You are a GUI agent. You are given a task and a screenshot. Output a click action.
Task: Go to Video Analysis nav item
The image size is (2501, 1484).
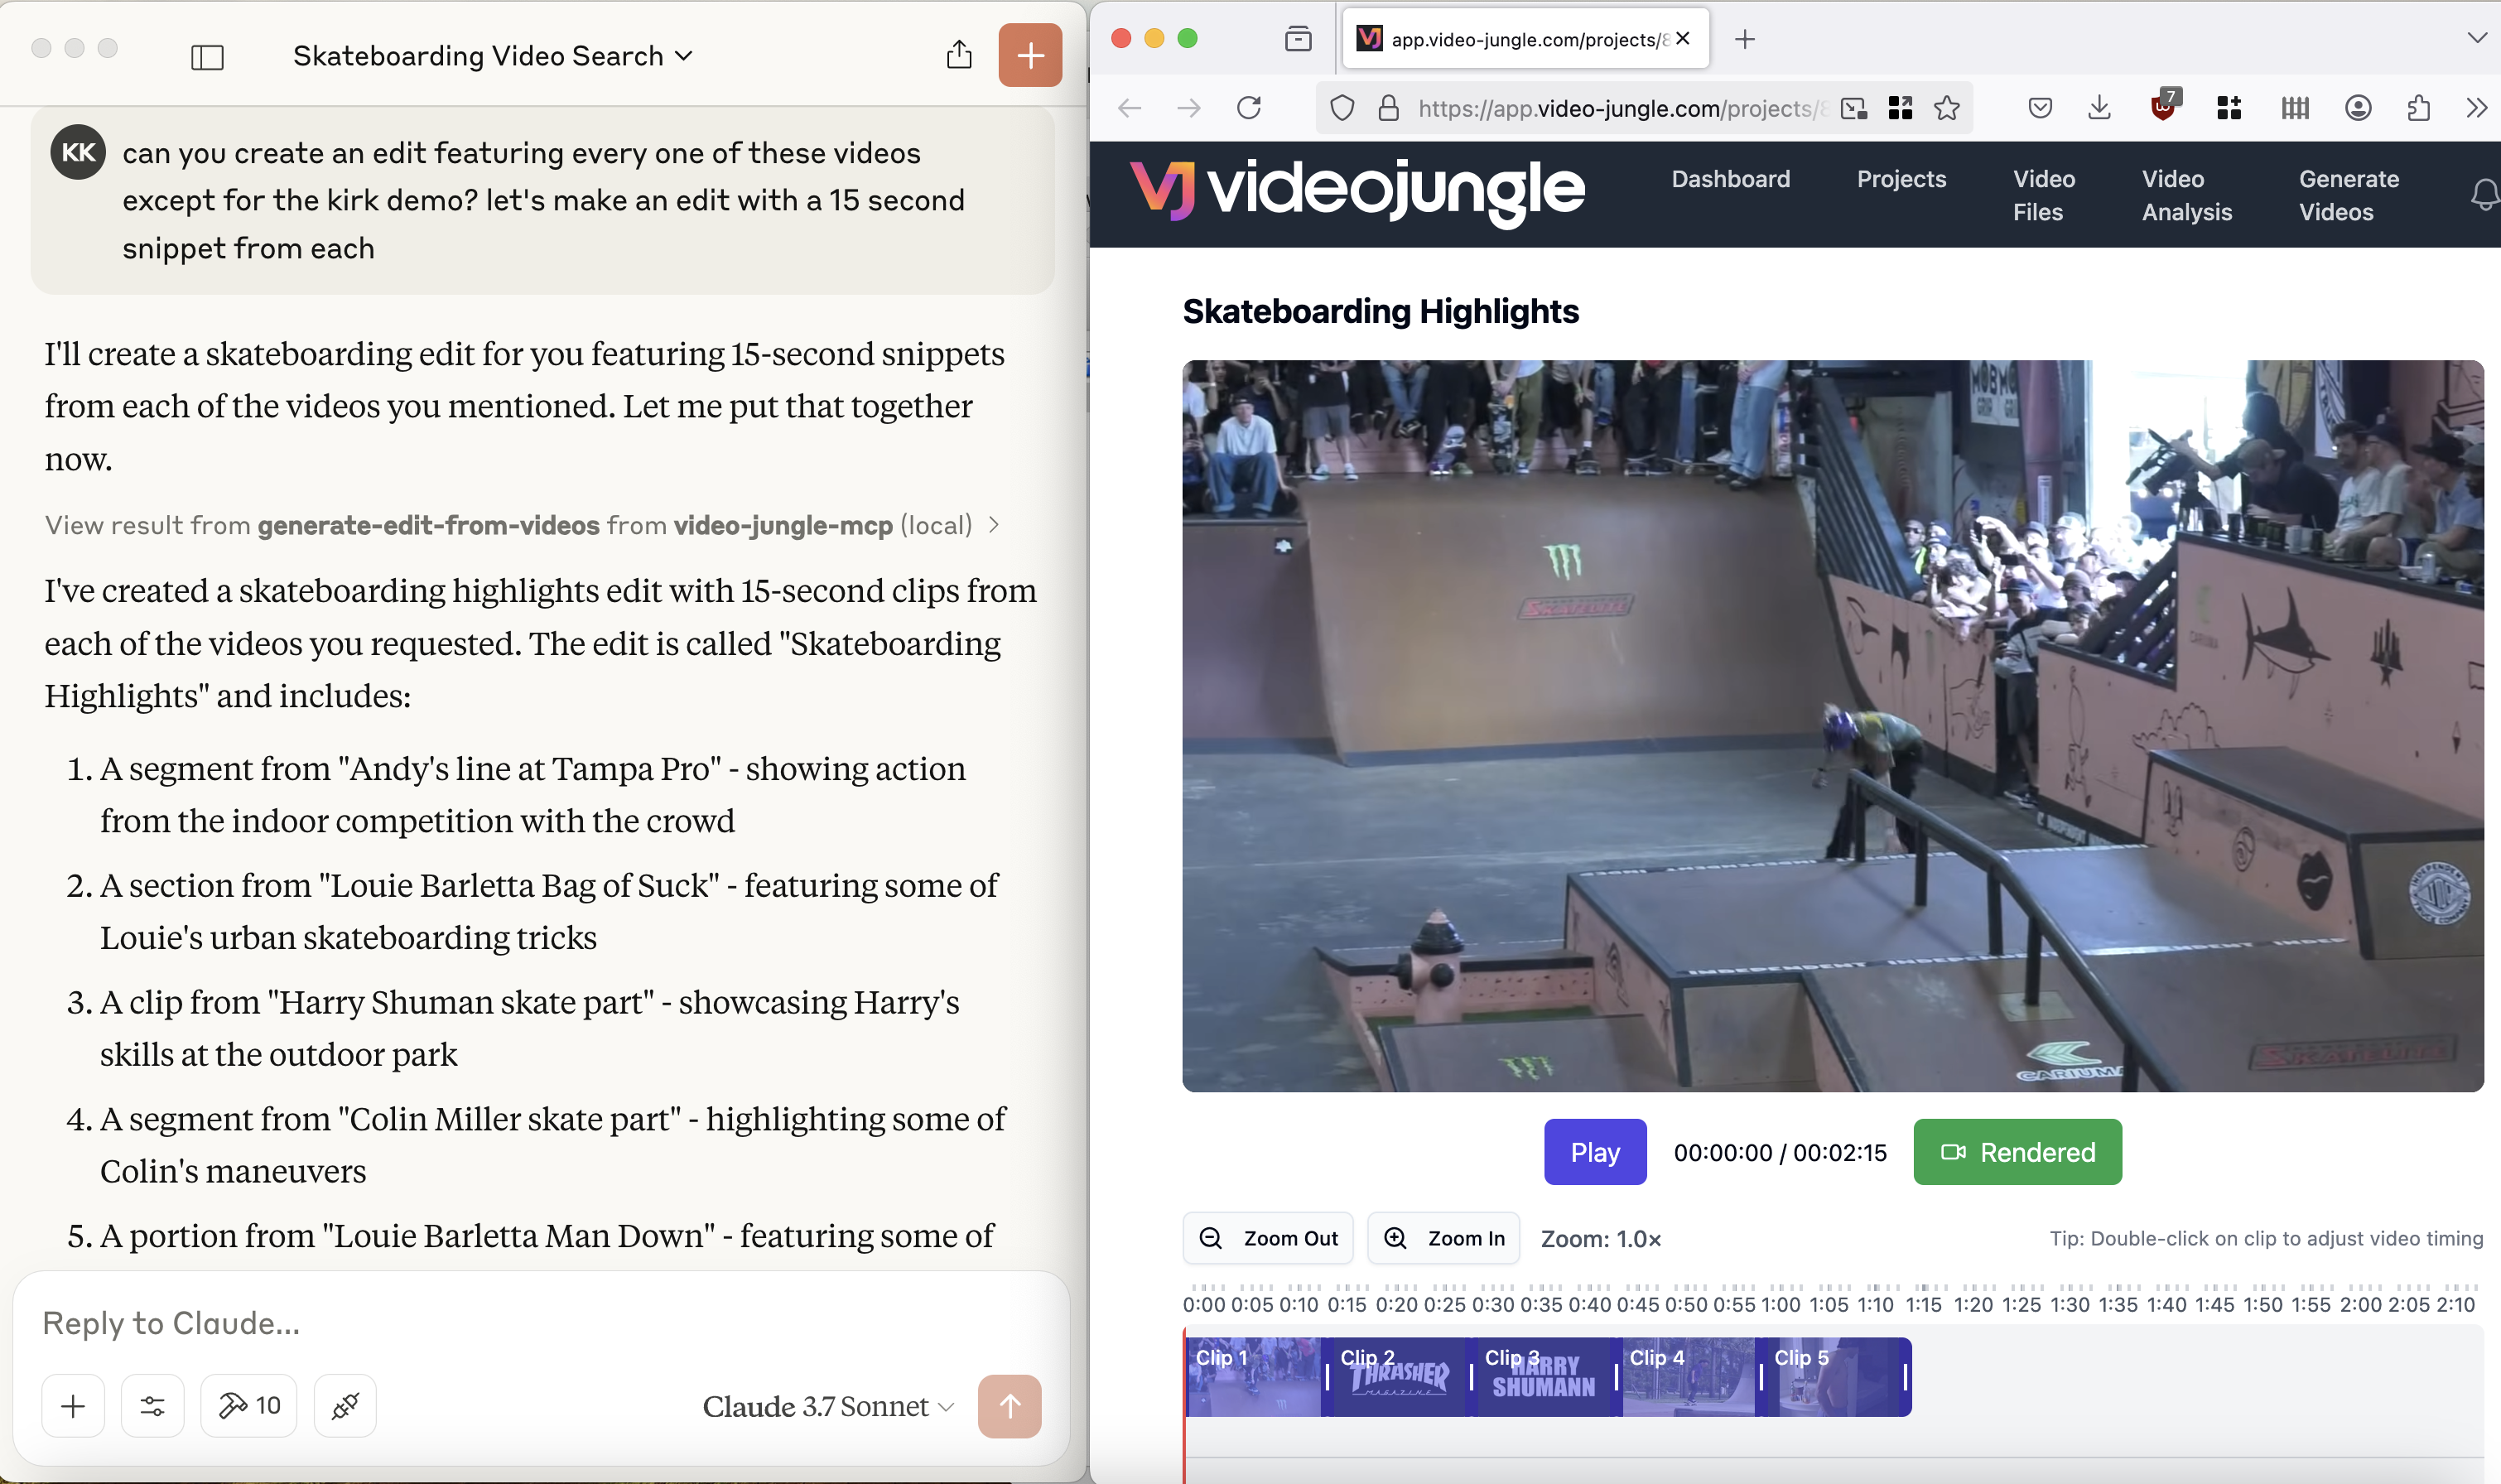[2186, 195]
